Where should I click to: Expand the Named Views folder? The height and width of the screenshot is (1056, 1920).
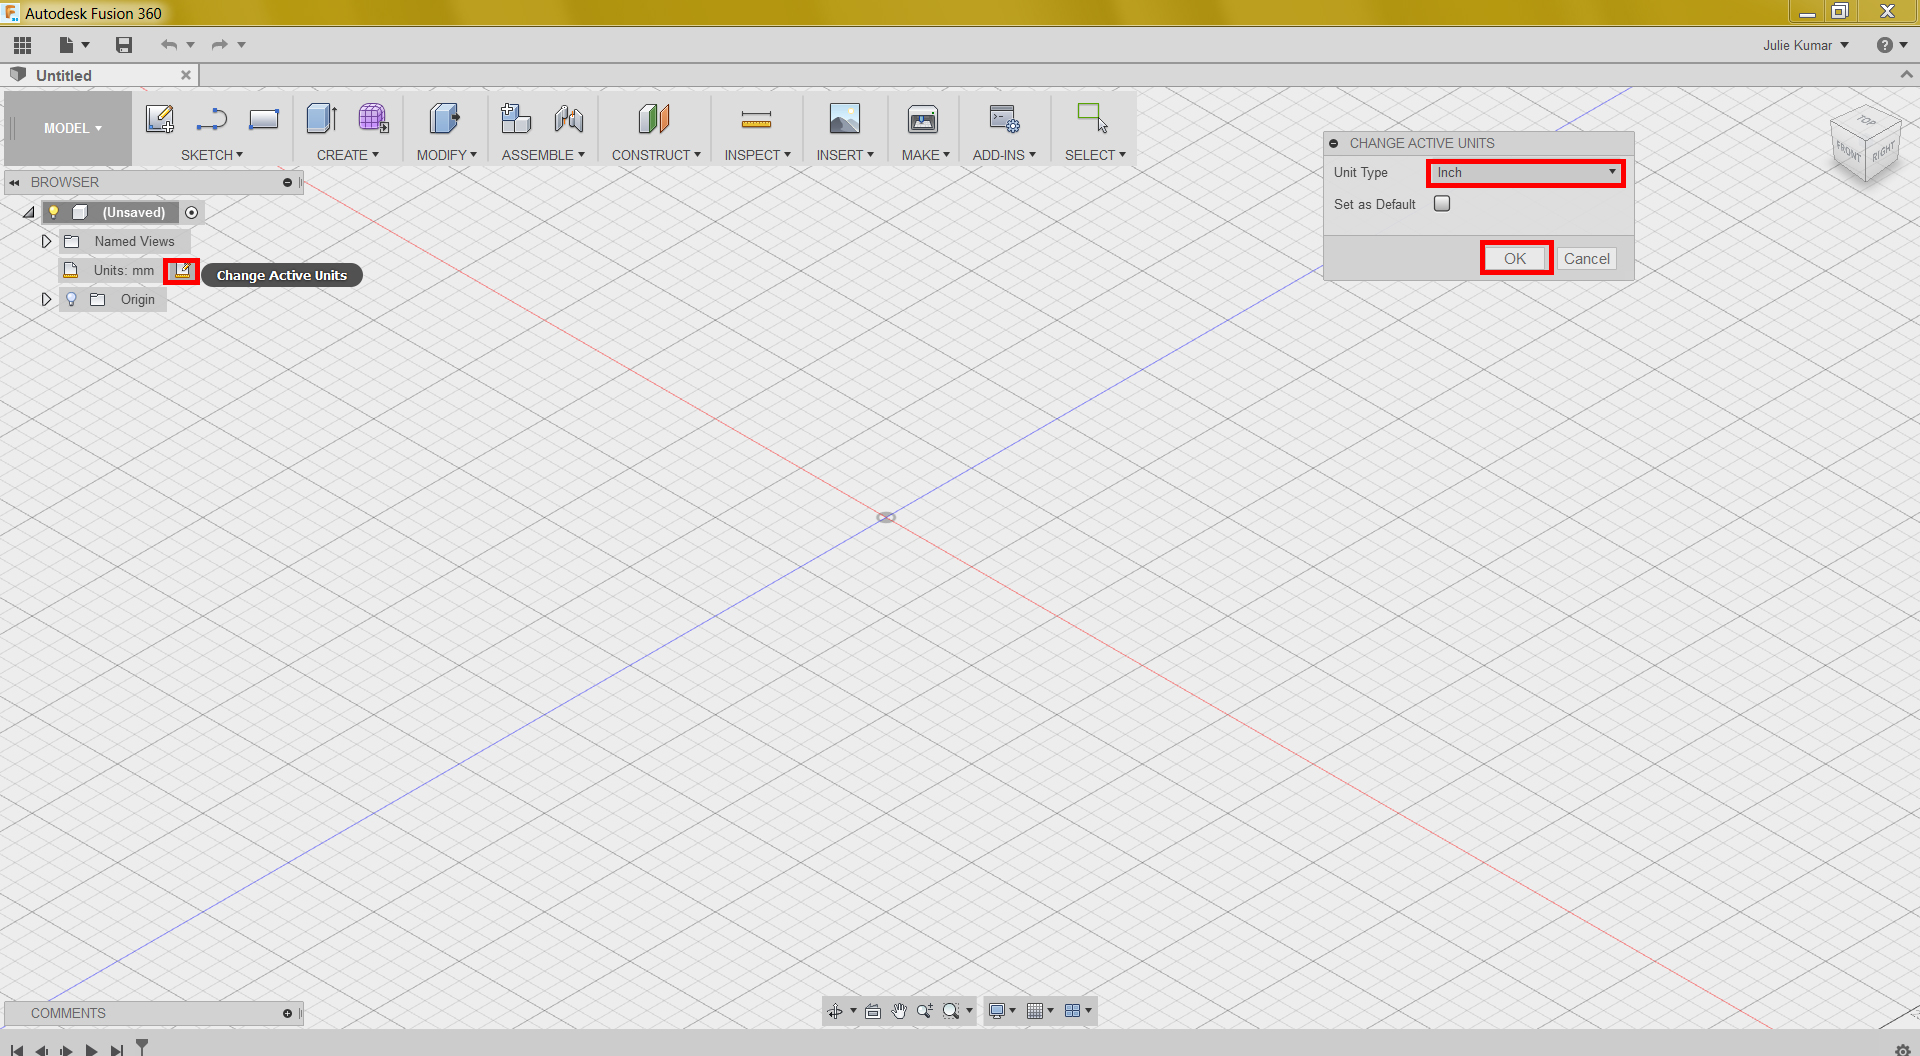[x=46, y=241]
